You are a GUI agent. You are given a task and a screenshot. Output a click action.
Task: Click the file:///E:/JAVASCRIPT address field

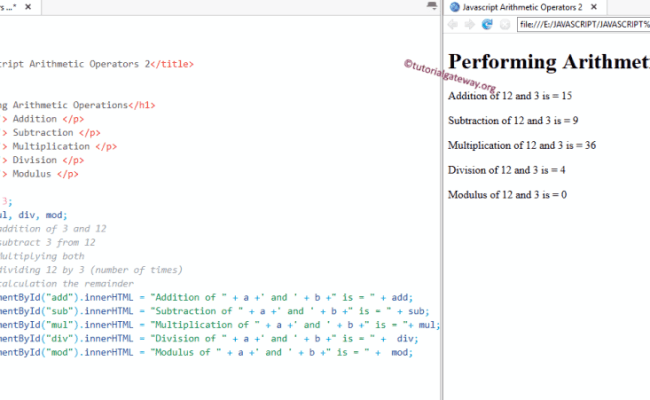[584, 24]
